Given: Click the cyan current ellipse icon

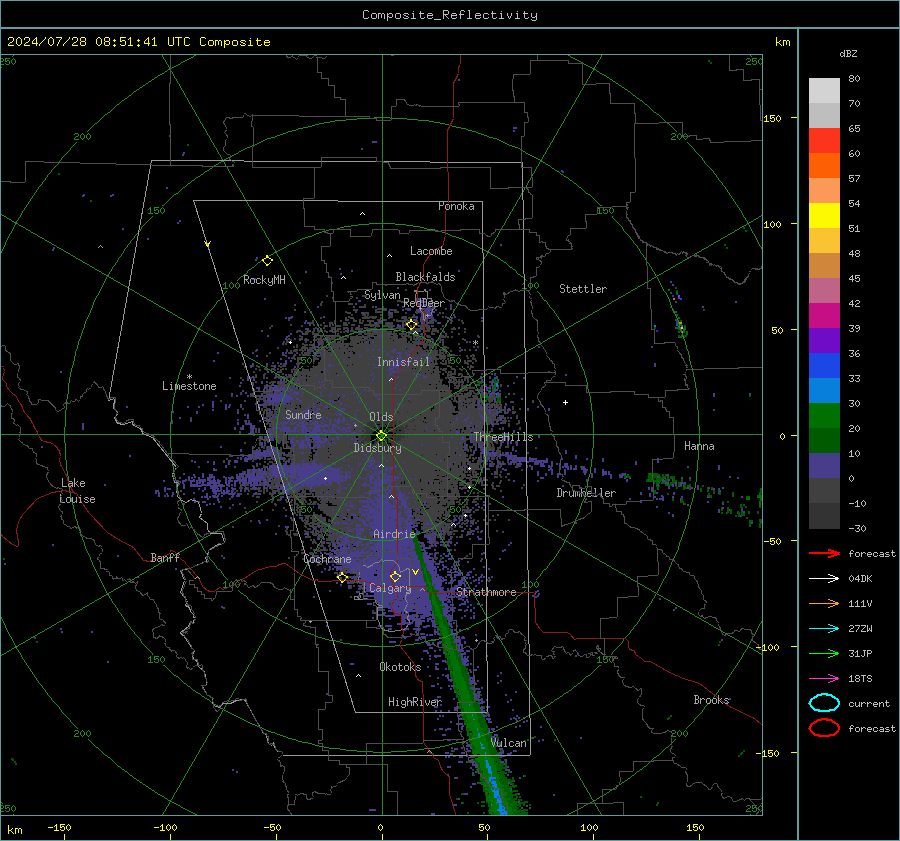Looking at the screenshot, I should coord(824,703).
